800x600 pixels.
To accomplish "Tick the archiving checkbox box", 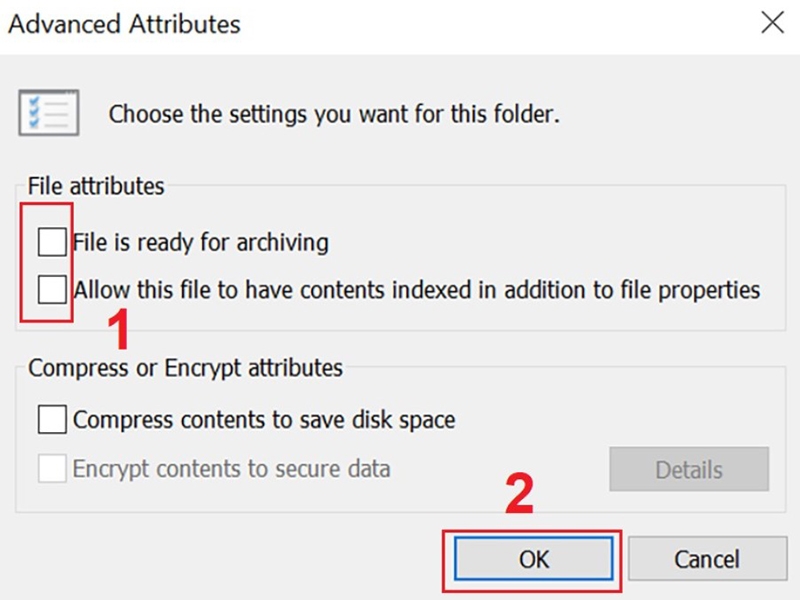I will pyautogui.click(x=52, y=242).
